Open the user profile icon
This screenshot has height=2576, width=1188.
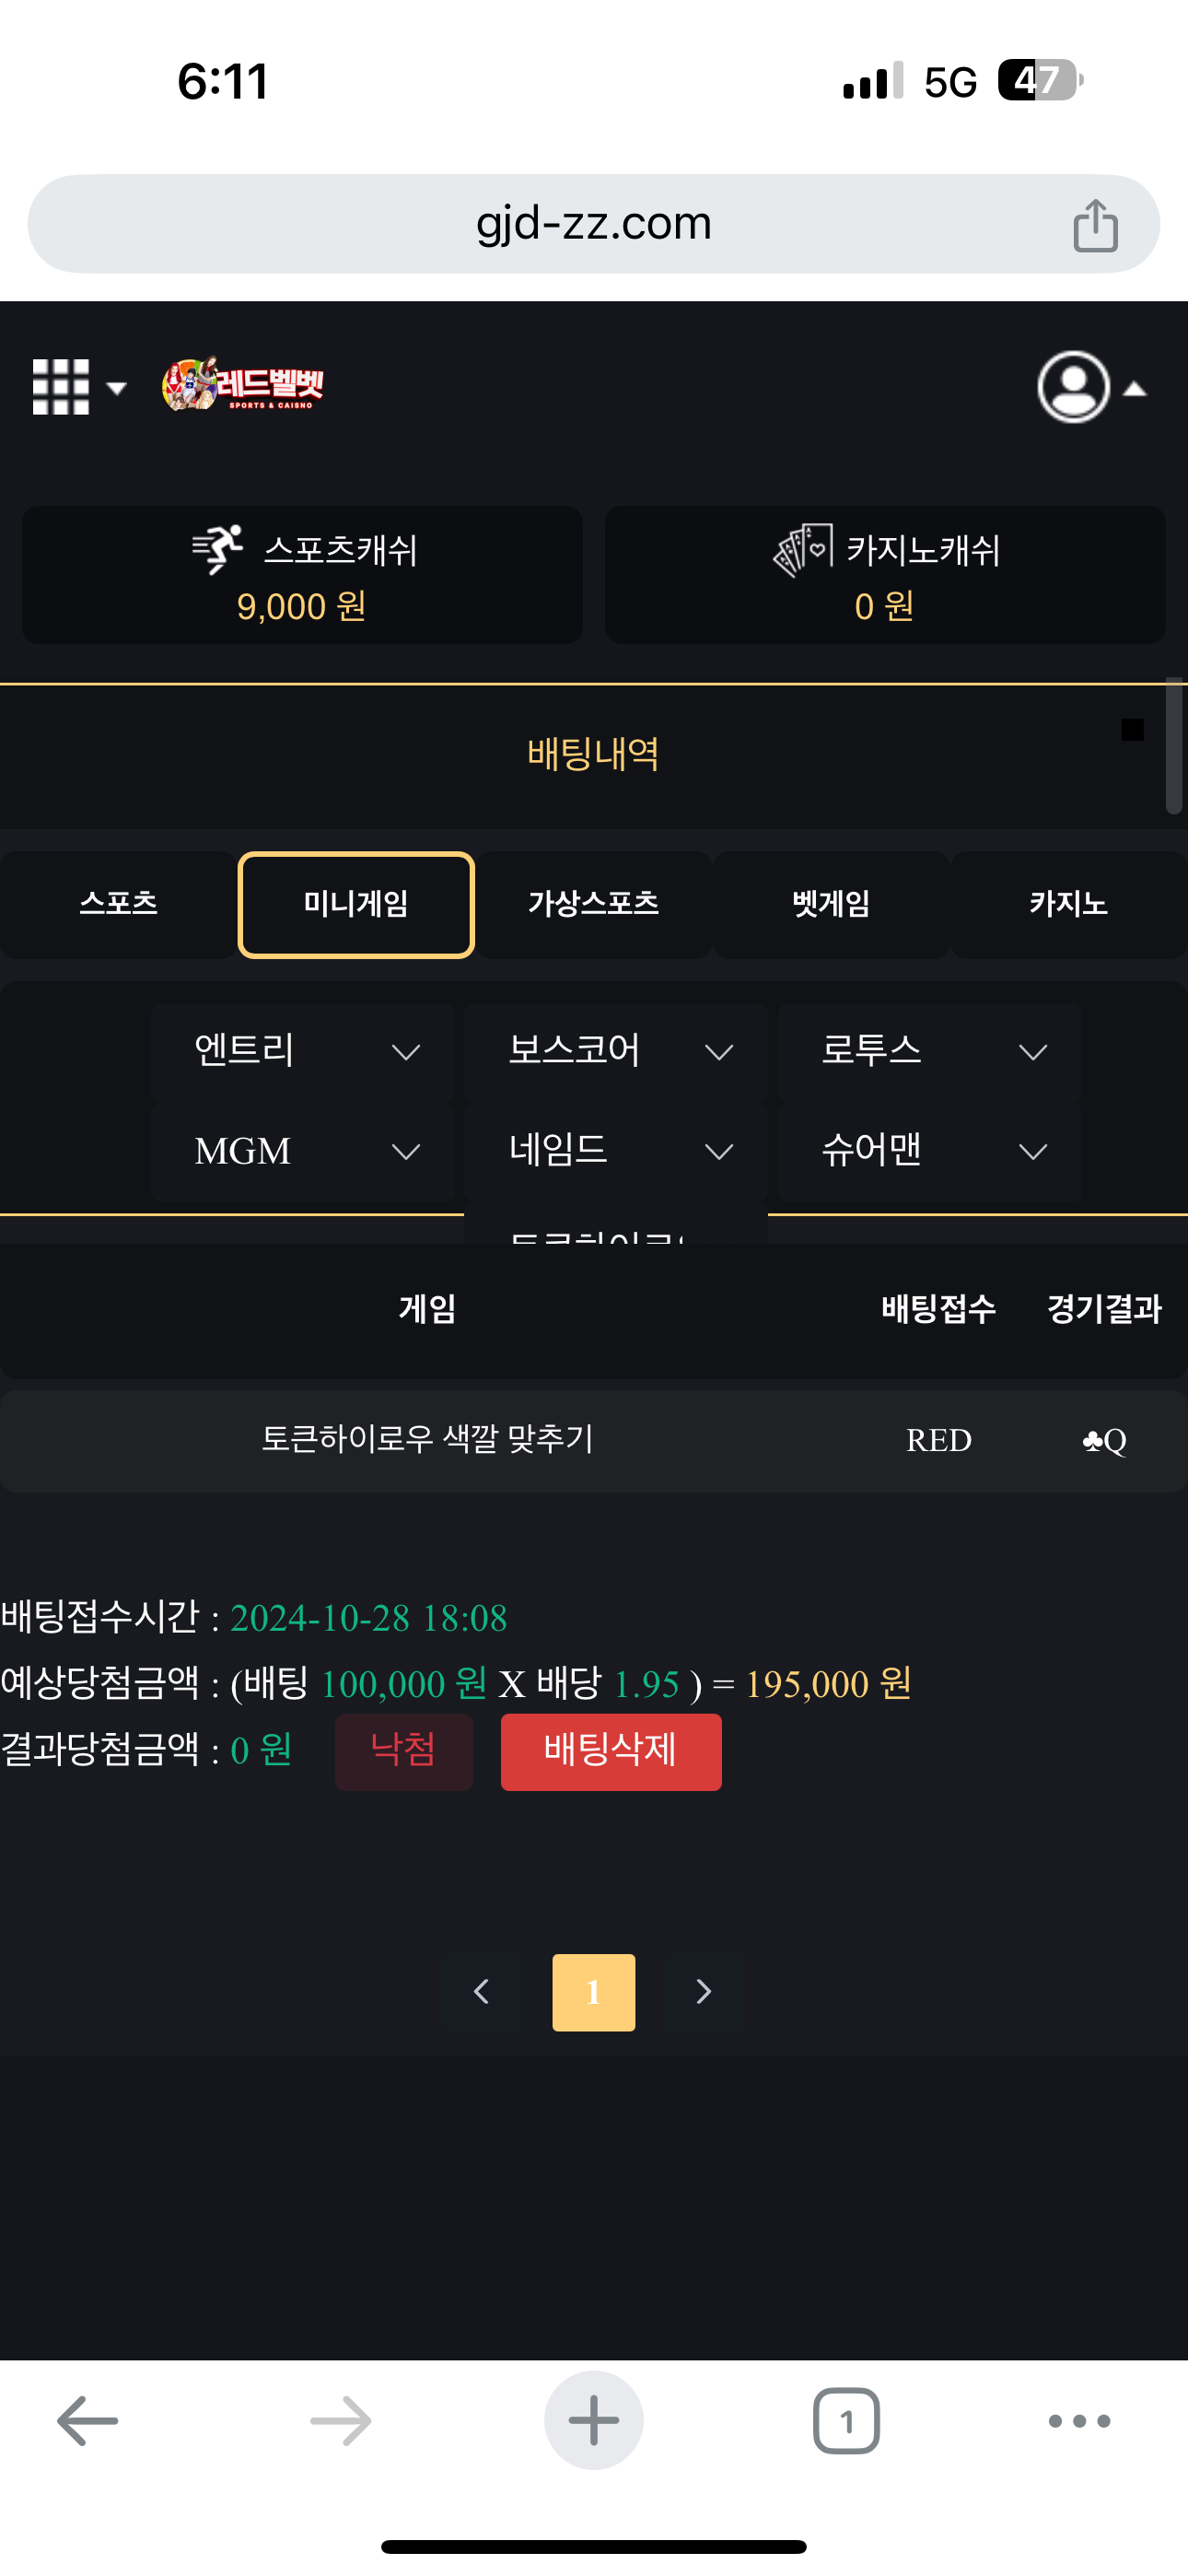pos(1074,387)
